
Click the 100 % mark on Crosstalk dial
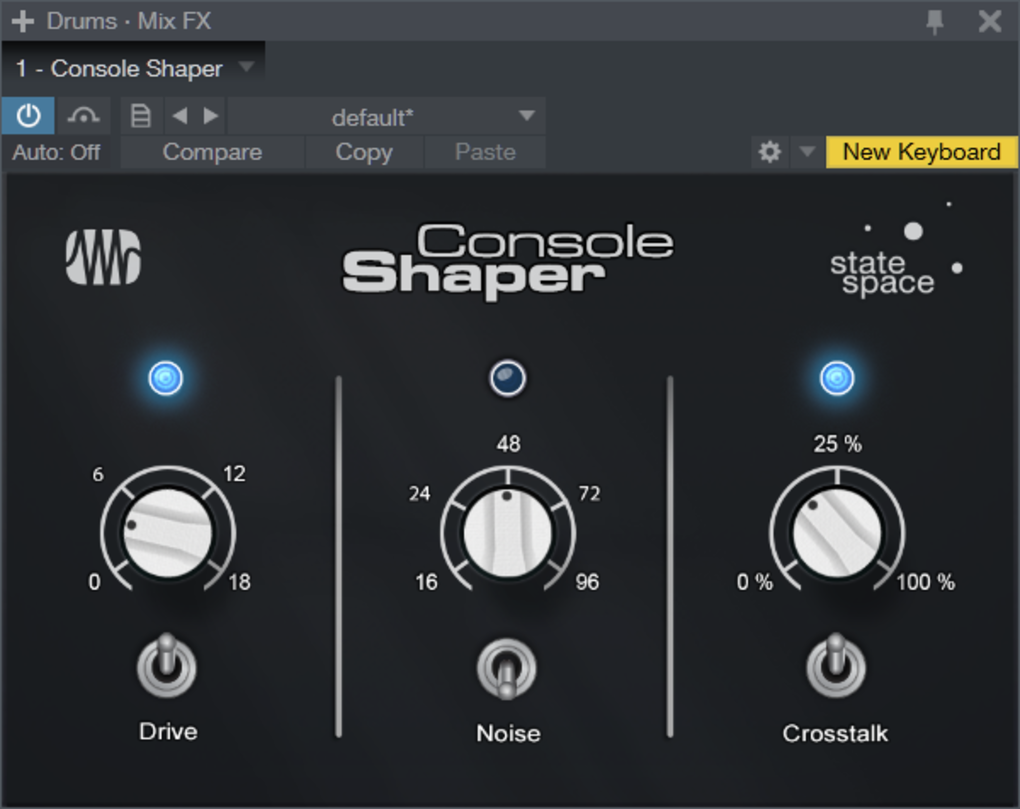pos(926,581)
